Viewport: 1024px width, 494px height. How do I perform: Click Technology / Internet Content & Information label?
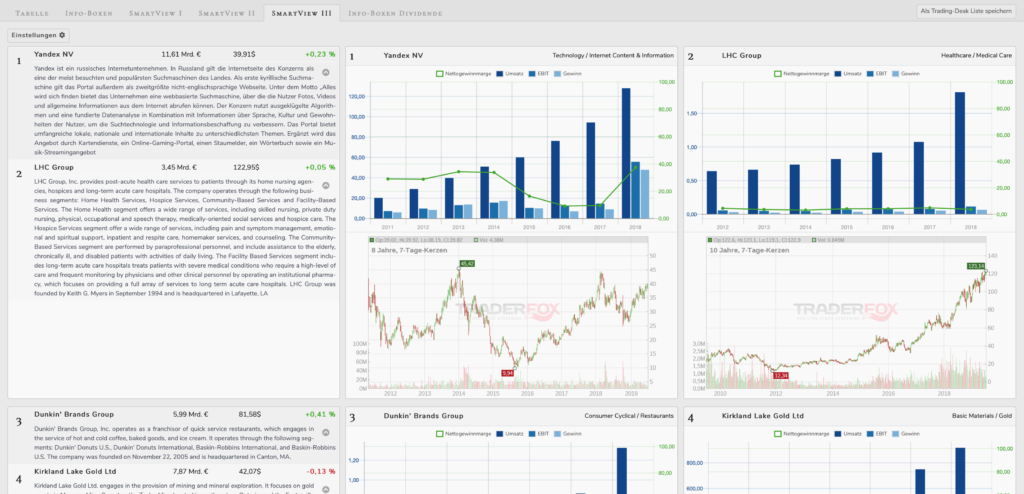(x=613, y=56)
